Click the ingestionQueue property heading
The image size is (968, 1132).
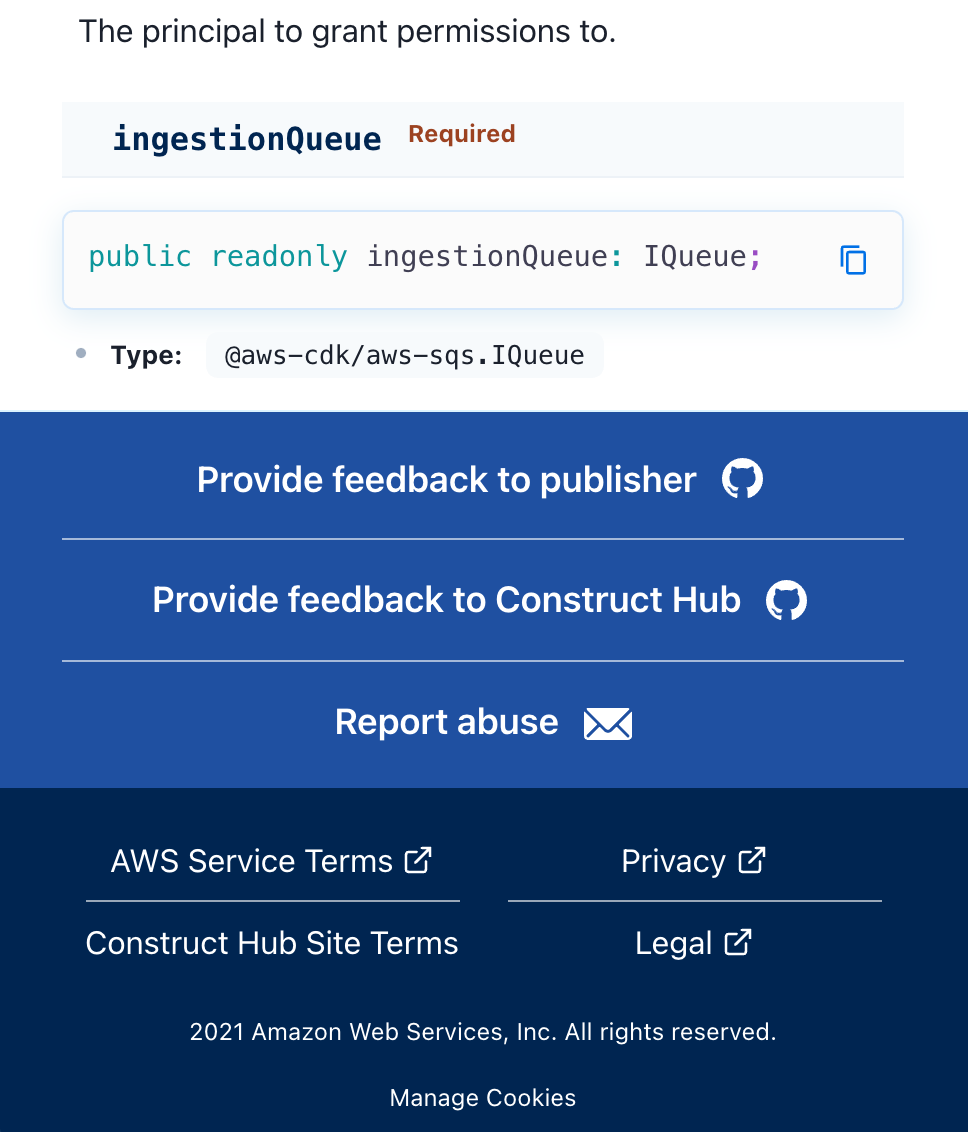[246, 138]
